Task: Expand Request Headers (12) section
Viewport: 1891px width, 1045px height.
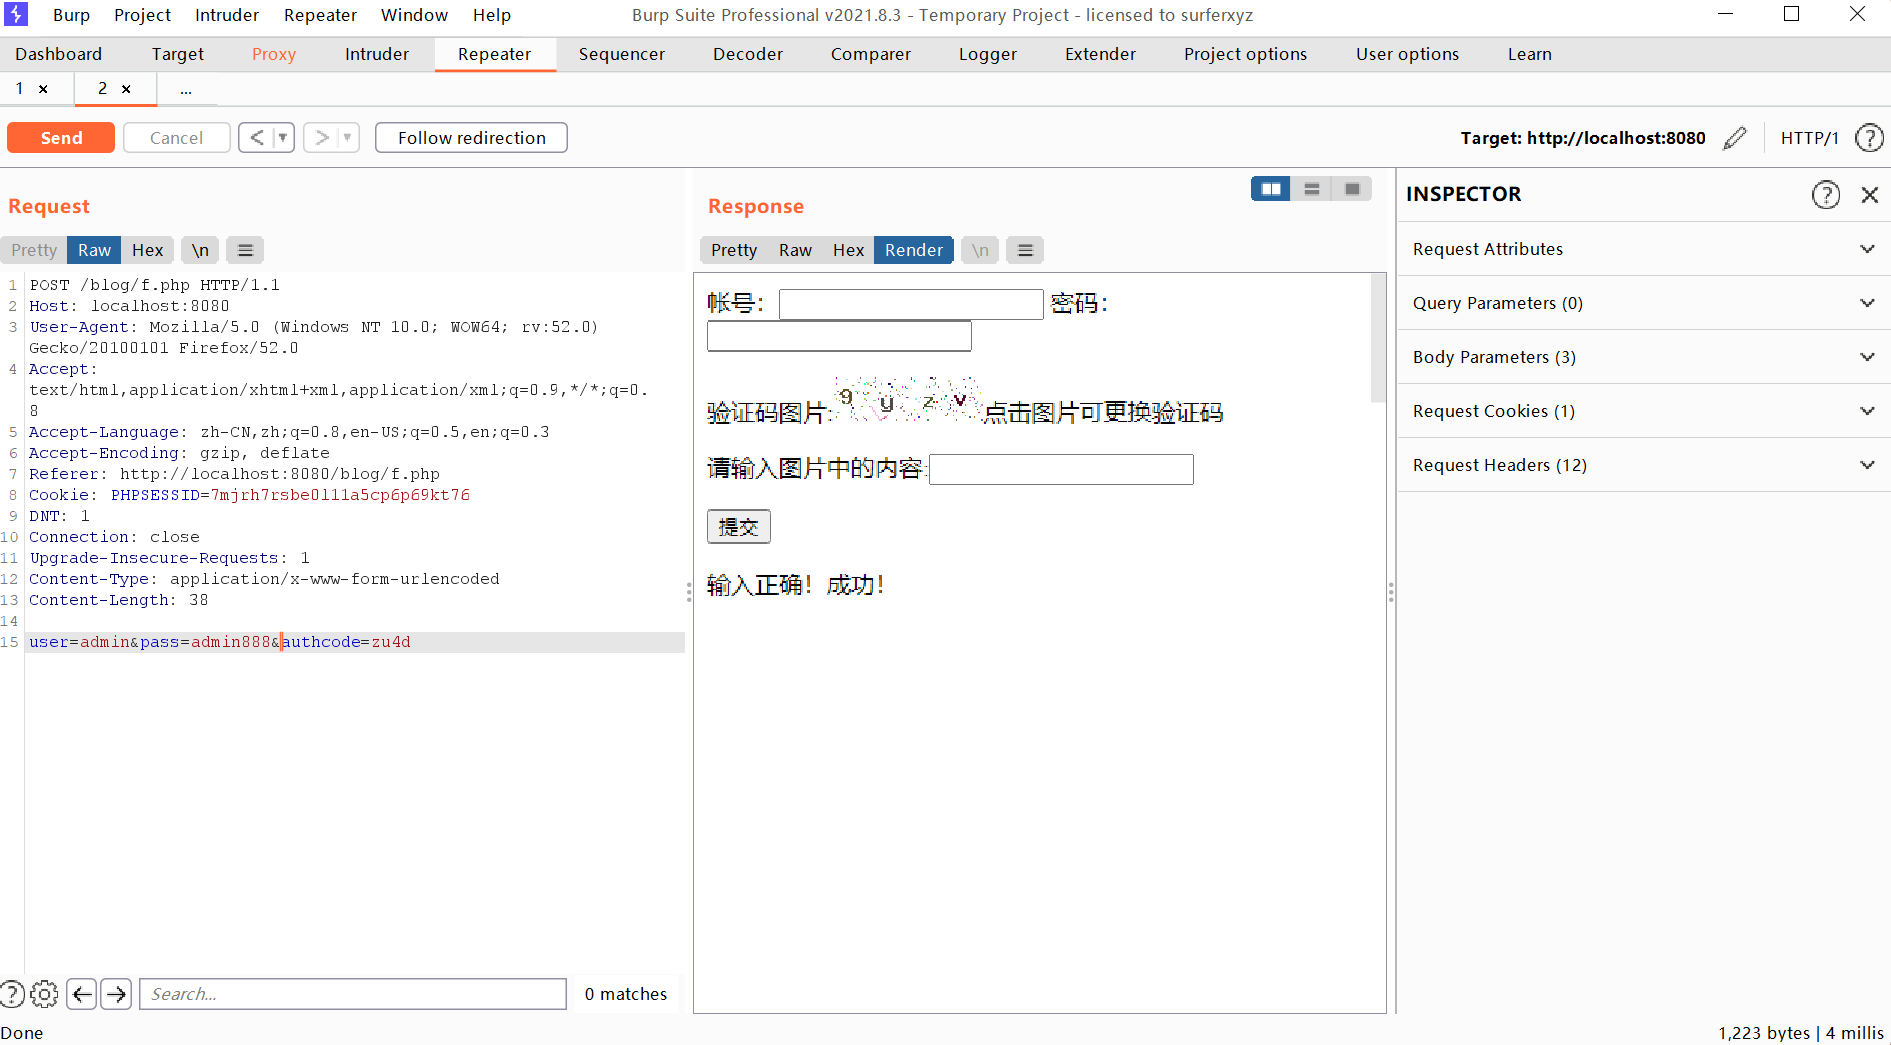Action: tap(1644, 465)
